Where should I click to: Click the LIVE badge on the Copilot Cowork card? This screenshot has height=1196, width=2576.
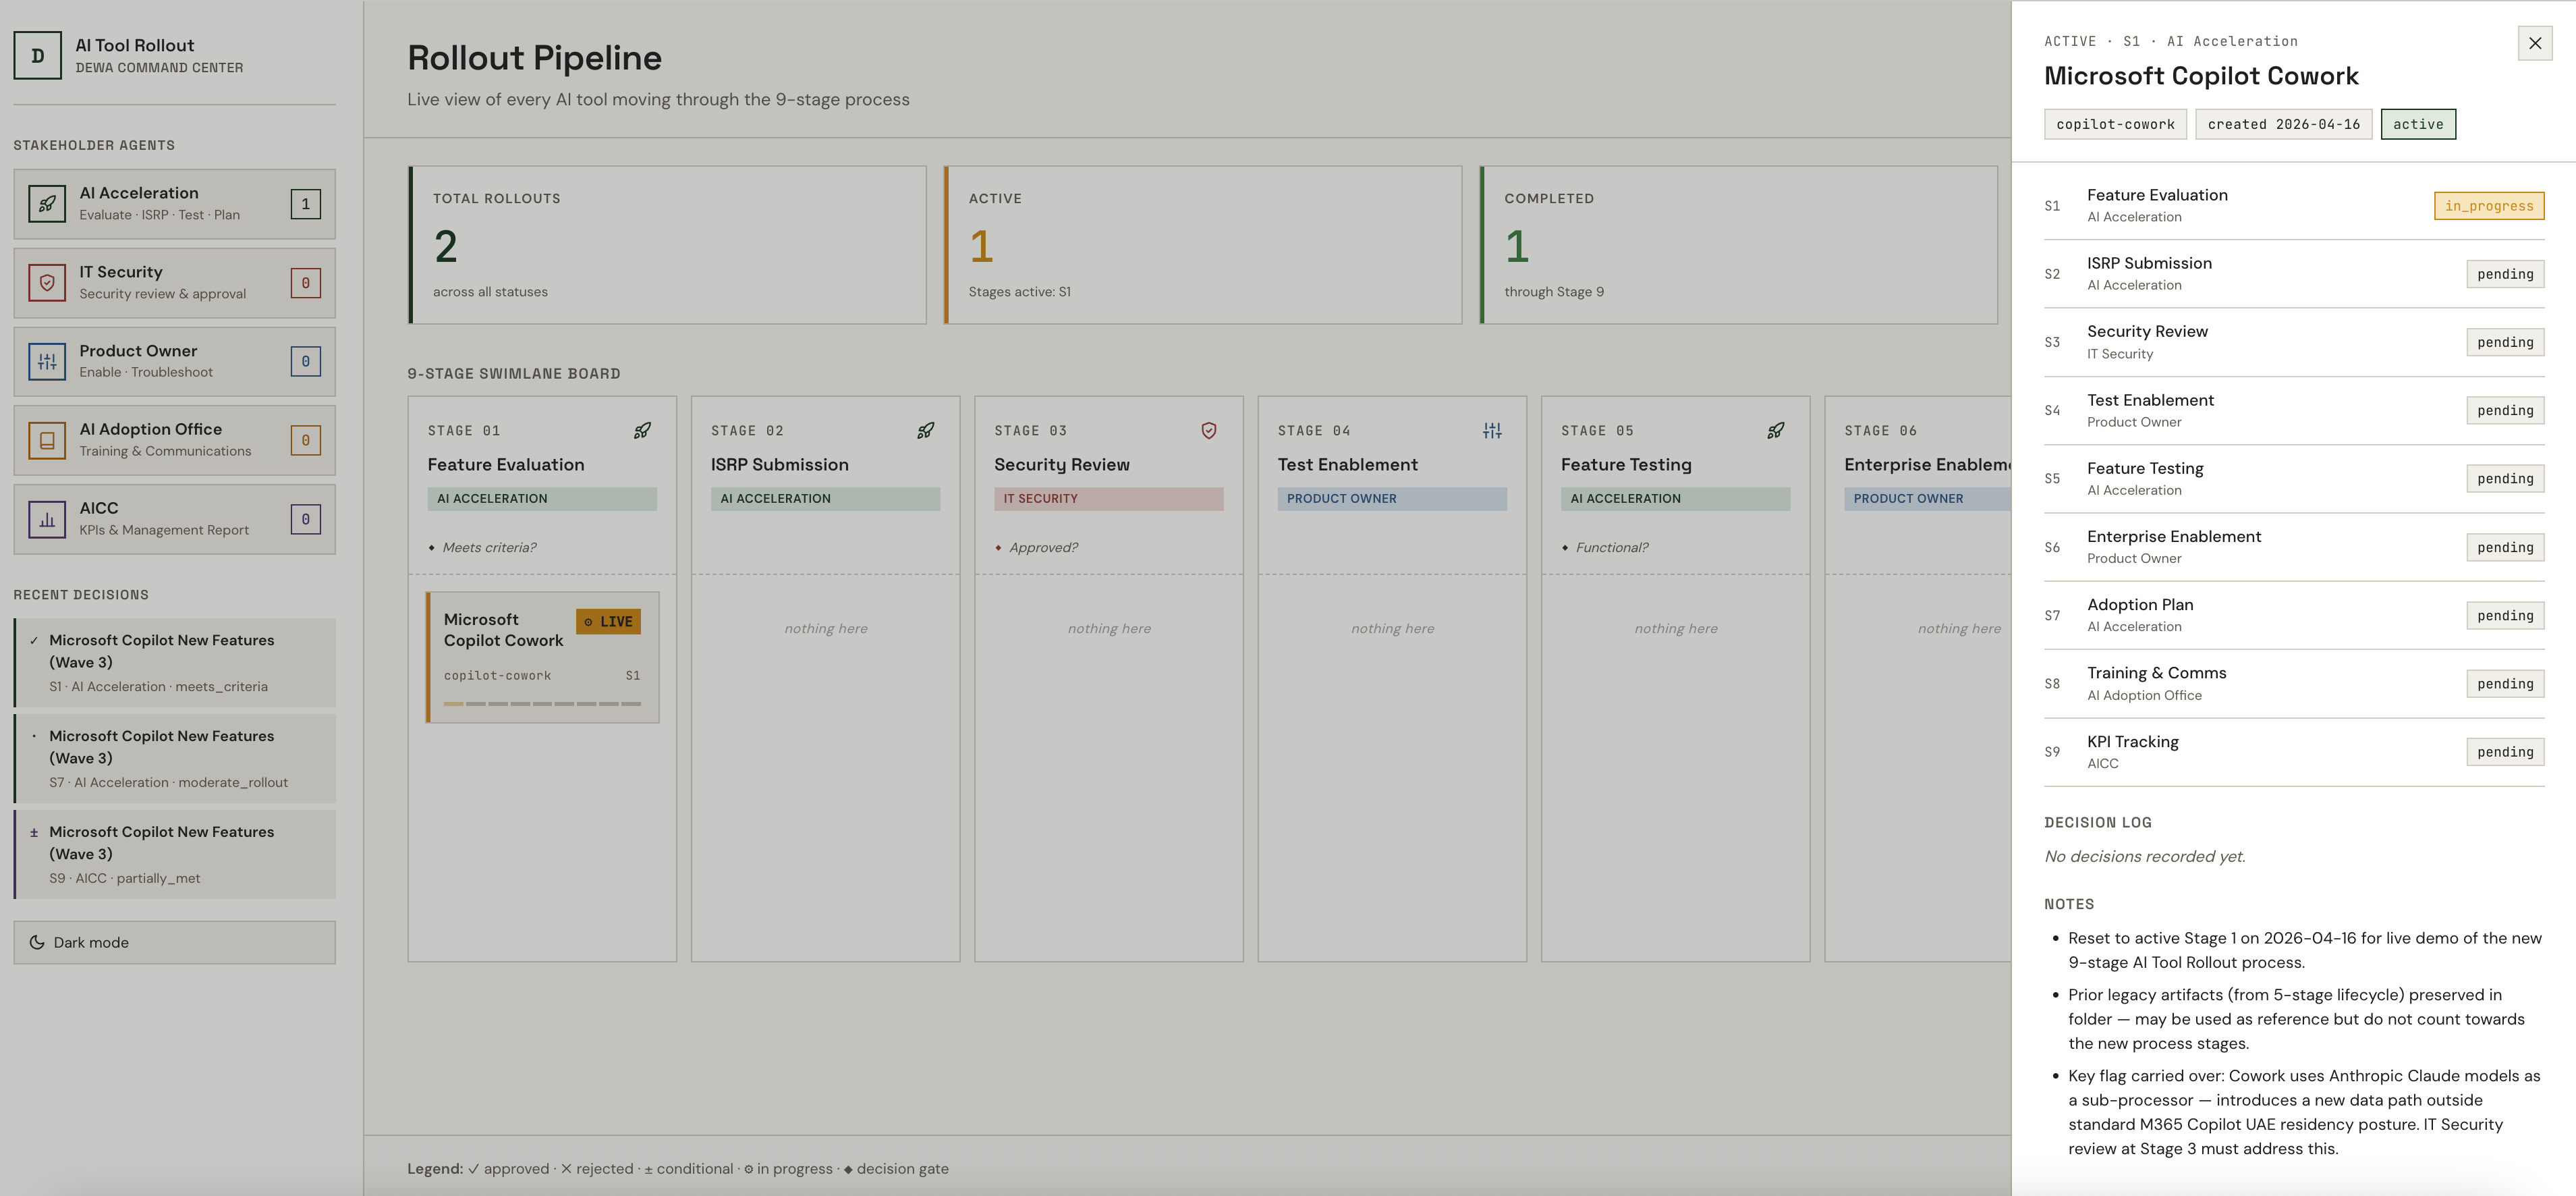pos(608,622)
